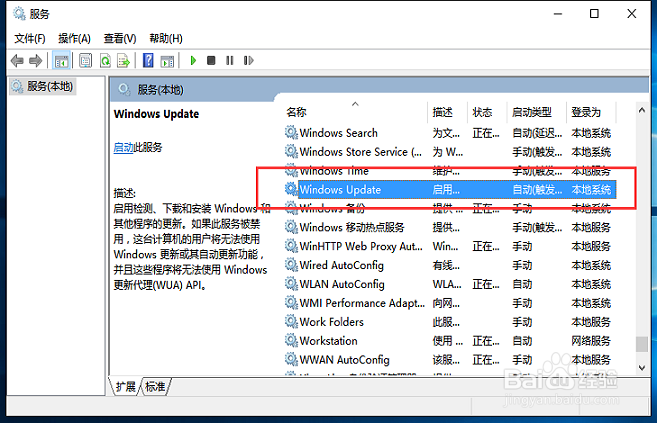Go back with the left arrow toolbar icon
The width and height of the screenshot is (657, 423).
(x=17, y=61)
